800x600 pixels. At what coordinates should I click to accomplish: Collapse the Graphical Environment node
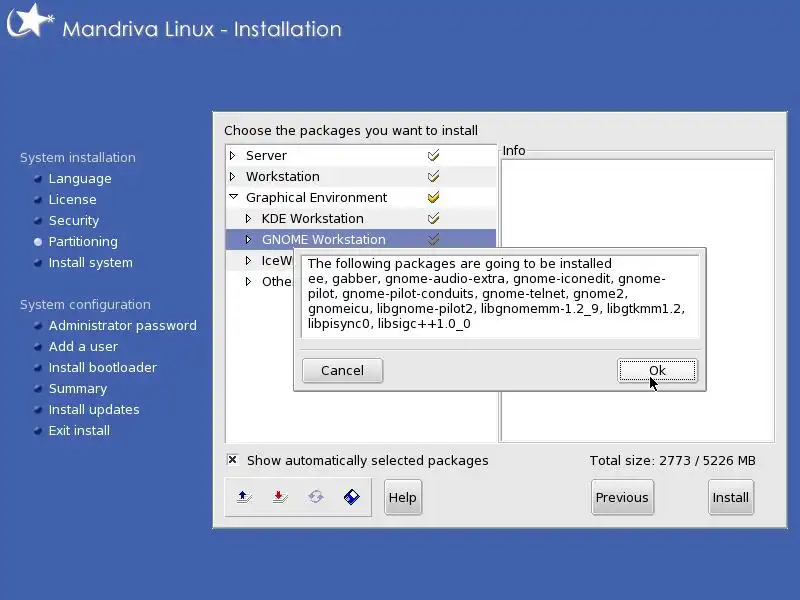click(233, 197)
